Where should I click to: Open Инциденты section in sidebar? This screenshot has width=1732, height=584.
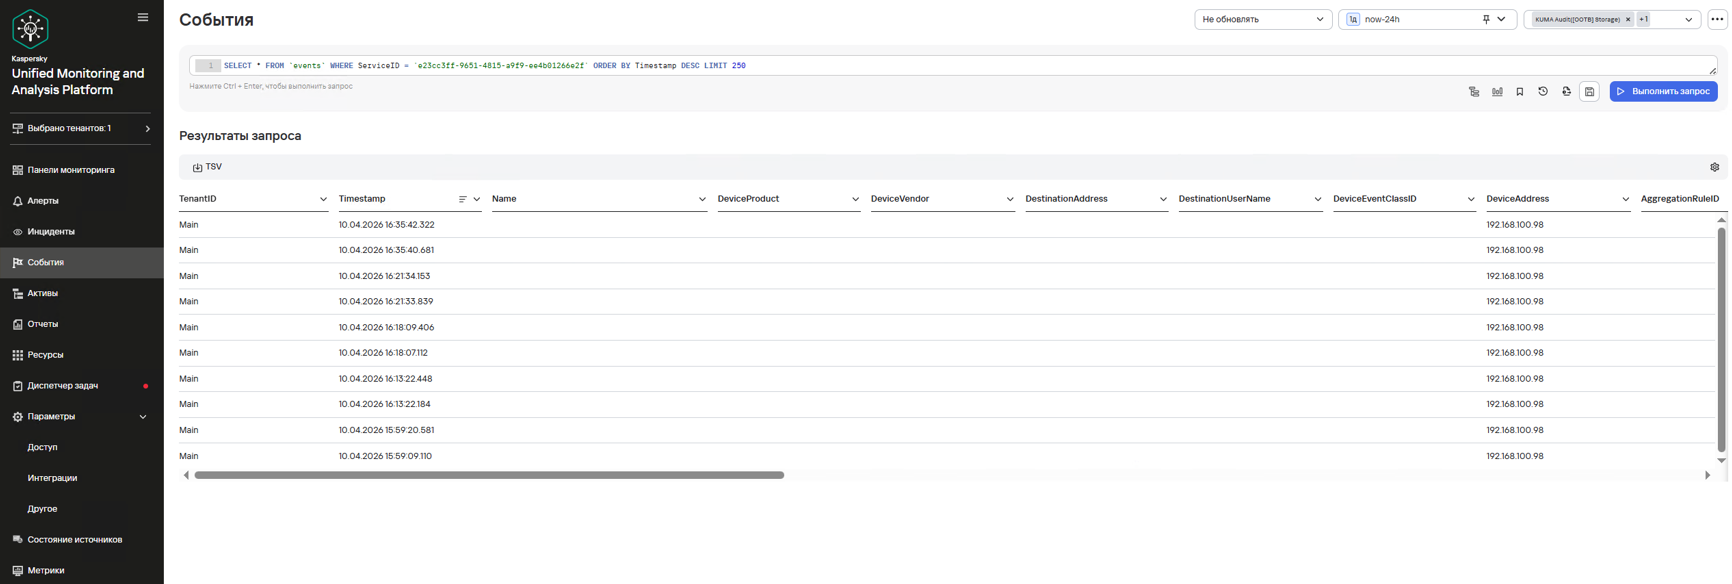pyautogui.click(x=51, y=232)
